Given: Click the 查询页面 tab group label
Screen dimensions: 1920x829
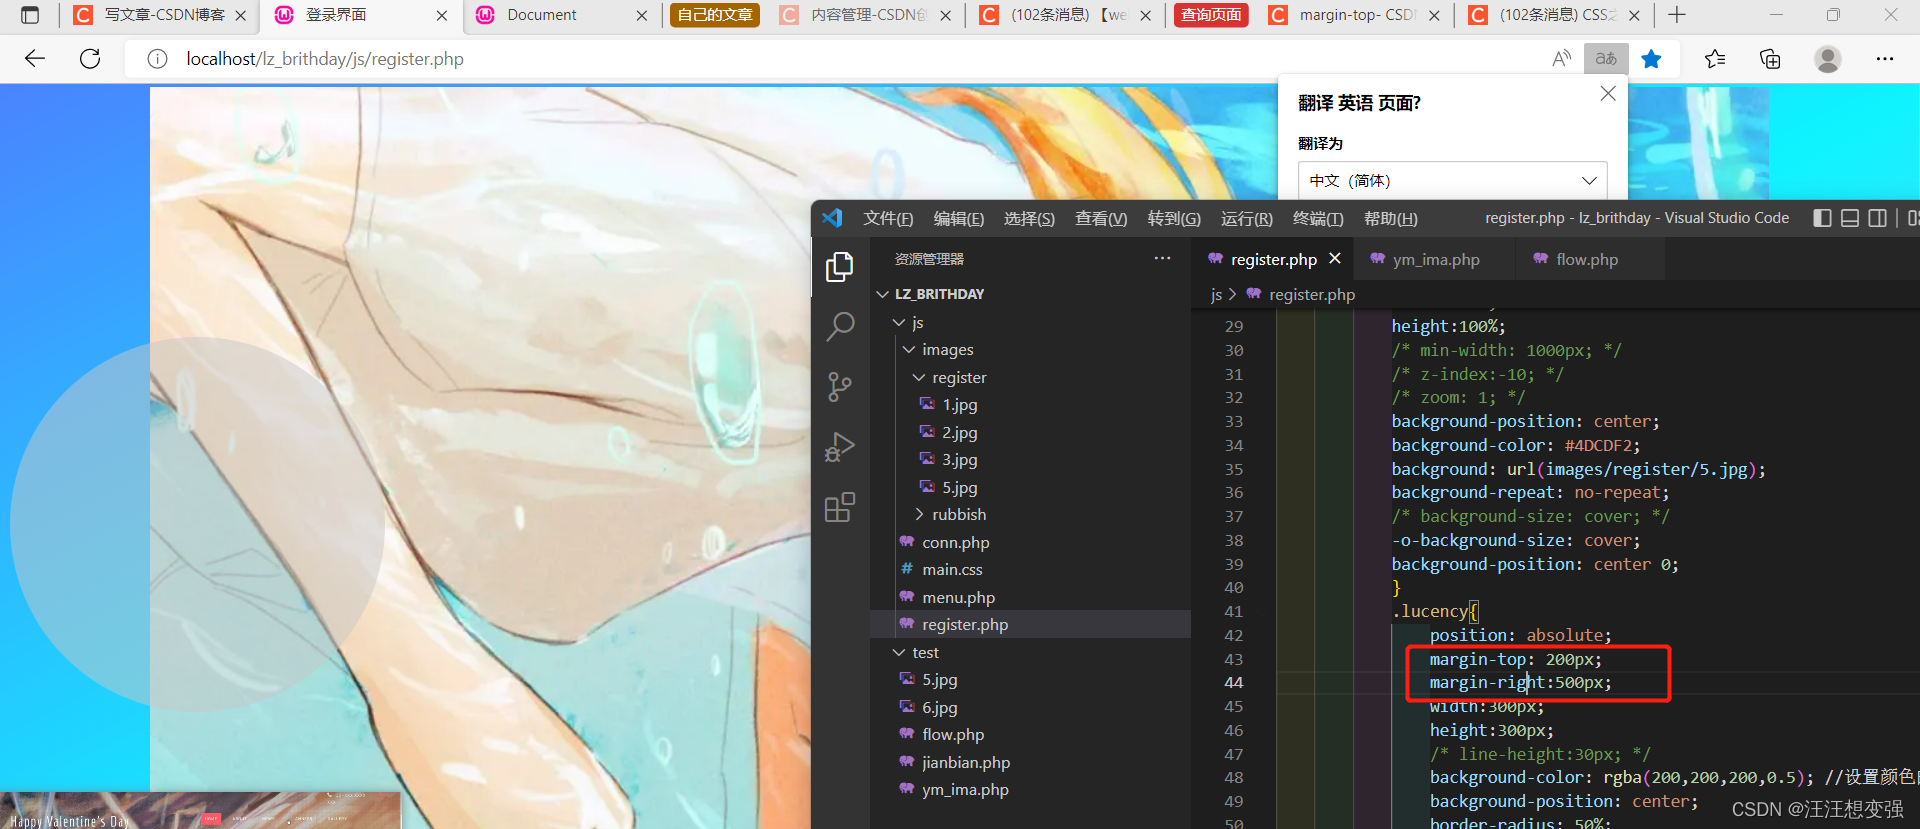Looking at the screenshot, I should pyautogui.click(x=1211, y=15).
